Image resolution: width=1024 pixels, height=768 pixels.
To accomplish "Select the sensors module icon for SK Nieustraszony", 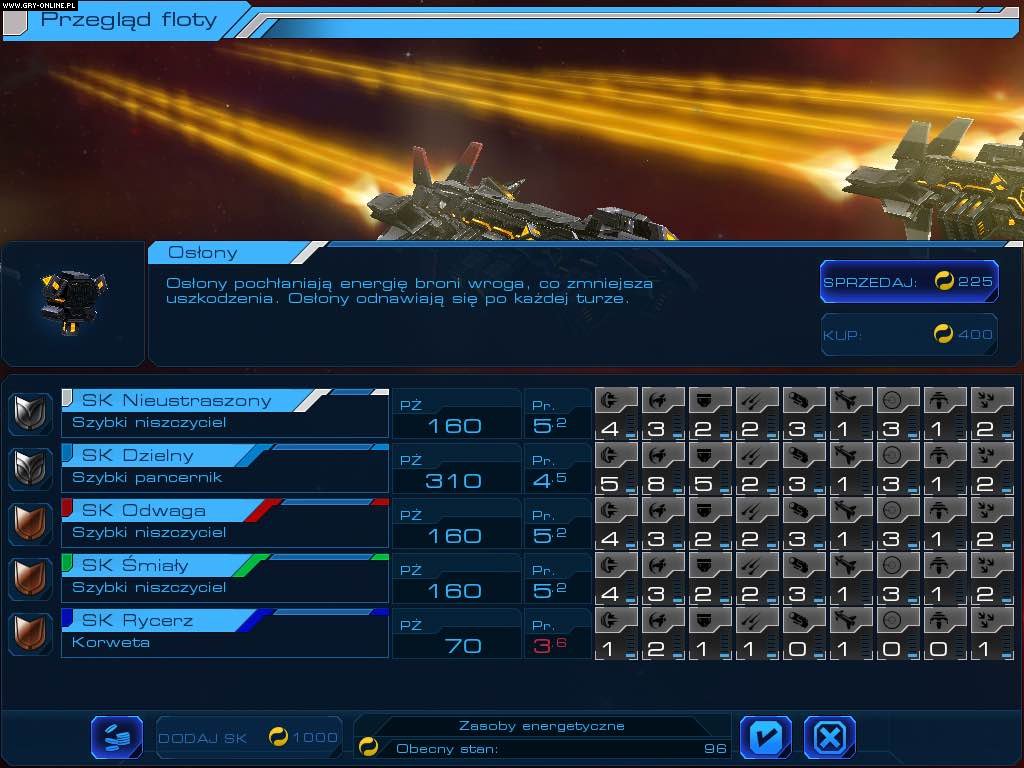I will tap(898, 400).
